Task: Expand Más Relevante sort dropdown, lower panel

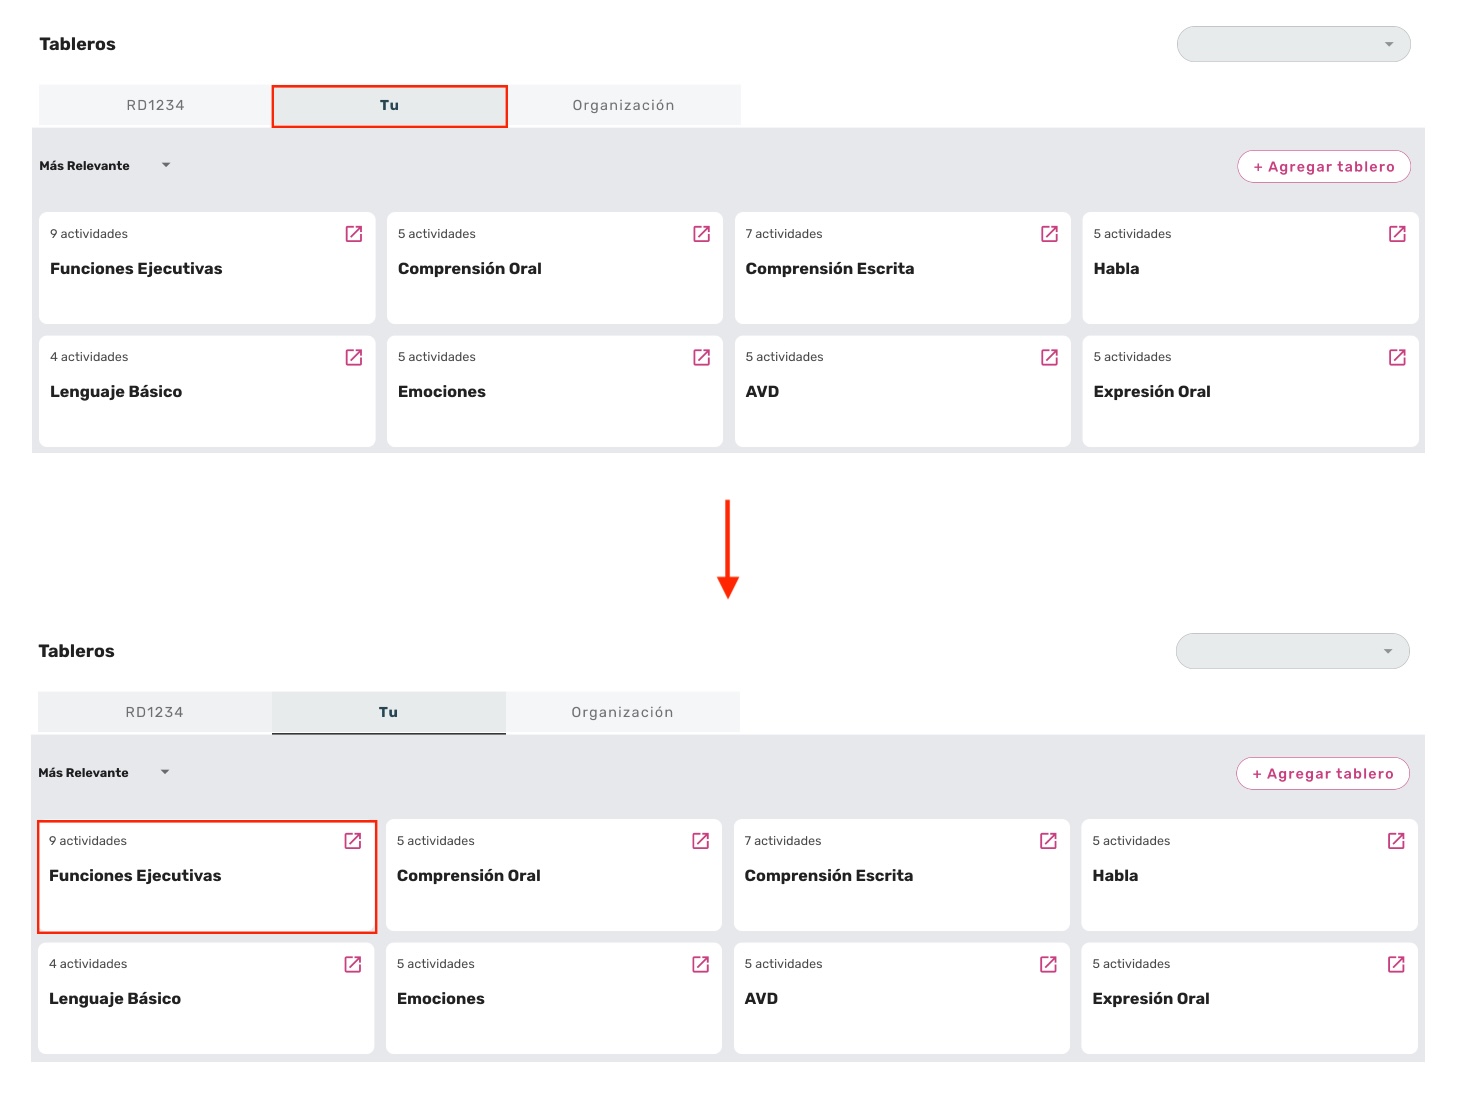Action: [104, 773]
